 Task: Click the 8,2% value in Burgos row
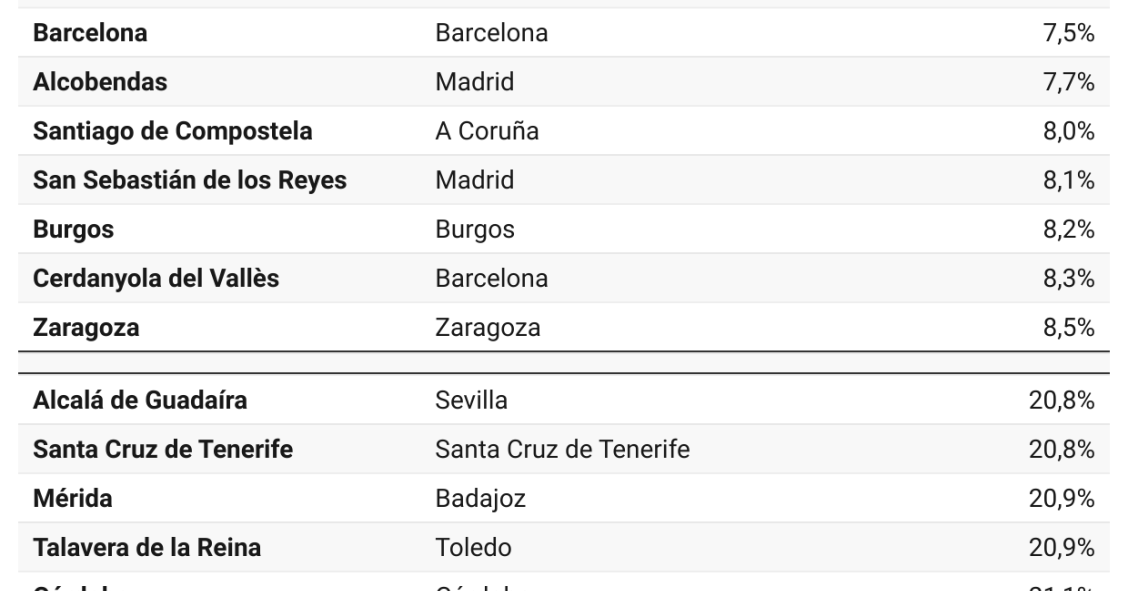(1069, 230)
